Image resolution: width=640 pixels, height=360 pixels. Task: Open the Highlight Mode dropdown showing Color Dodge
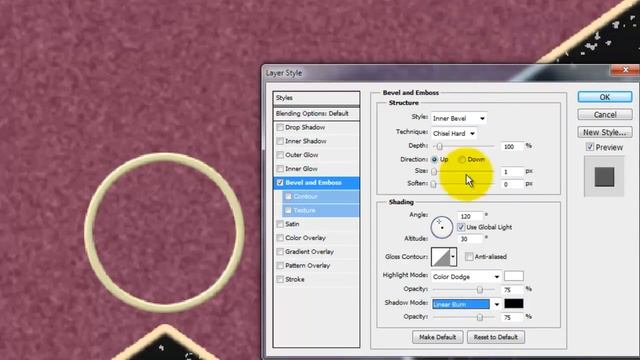point(466,277)
